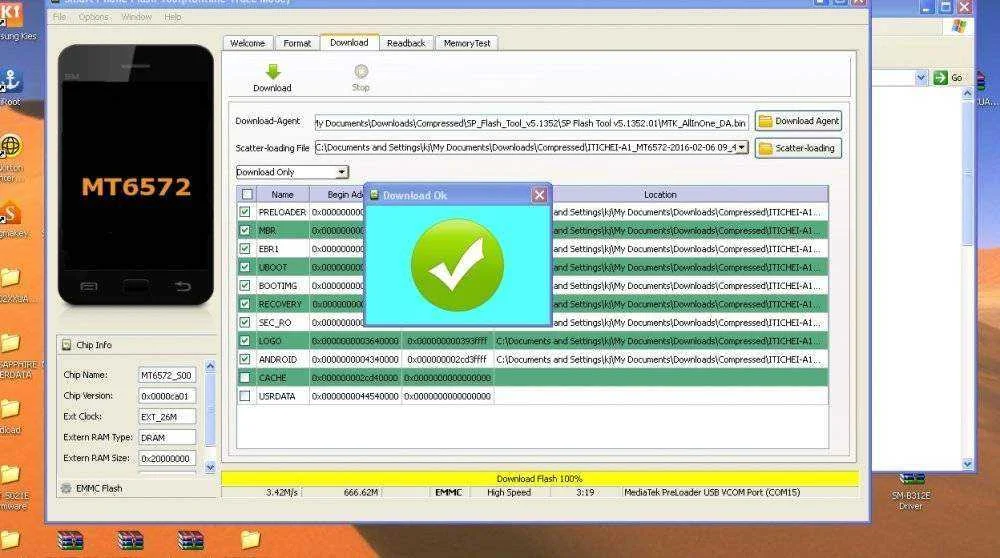Click the Extern RAM Type DRAM field
The image size is (1000, 558).
[x=166, y=437]
